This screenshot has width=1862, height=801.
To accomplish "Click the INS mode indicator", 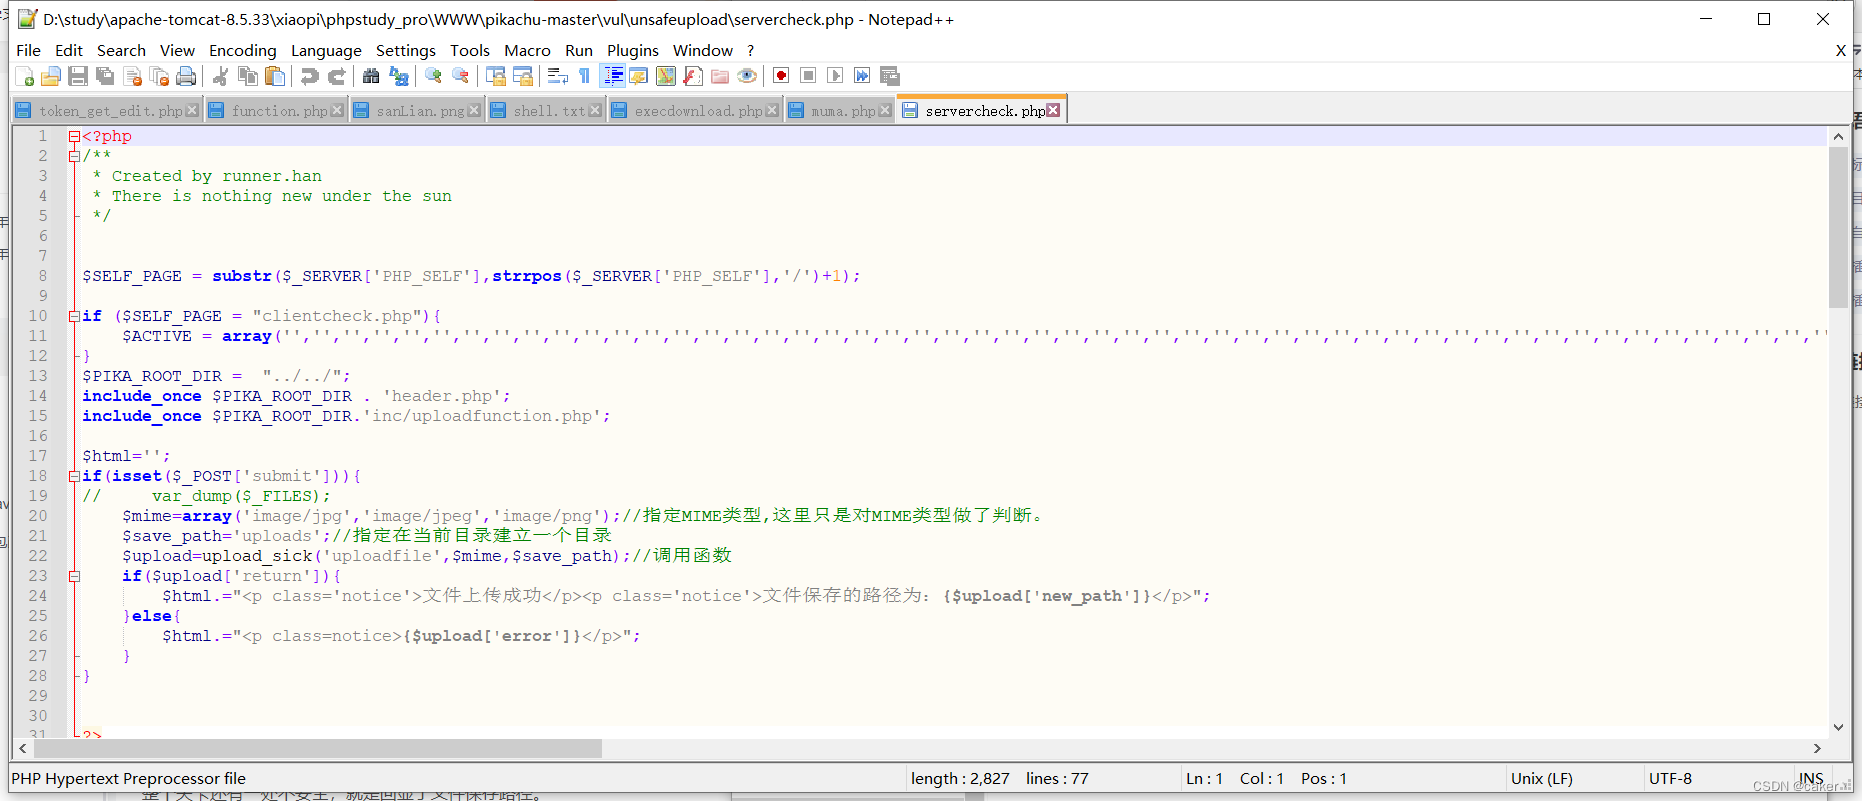I will [x=1811, y=778].
